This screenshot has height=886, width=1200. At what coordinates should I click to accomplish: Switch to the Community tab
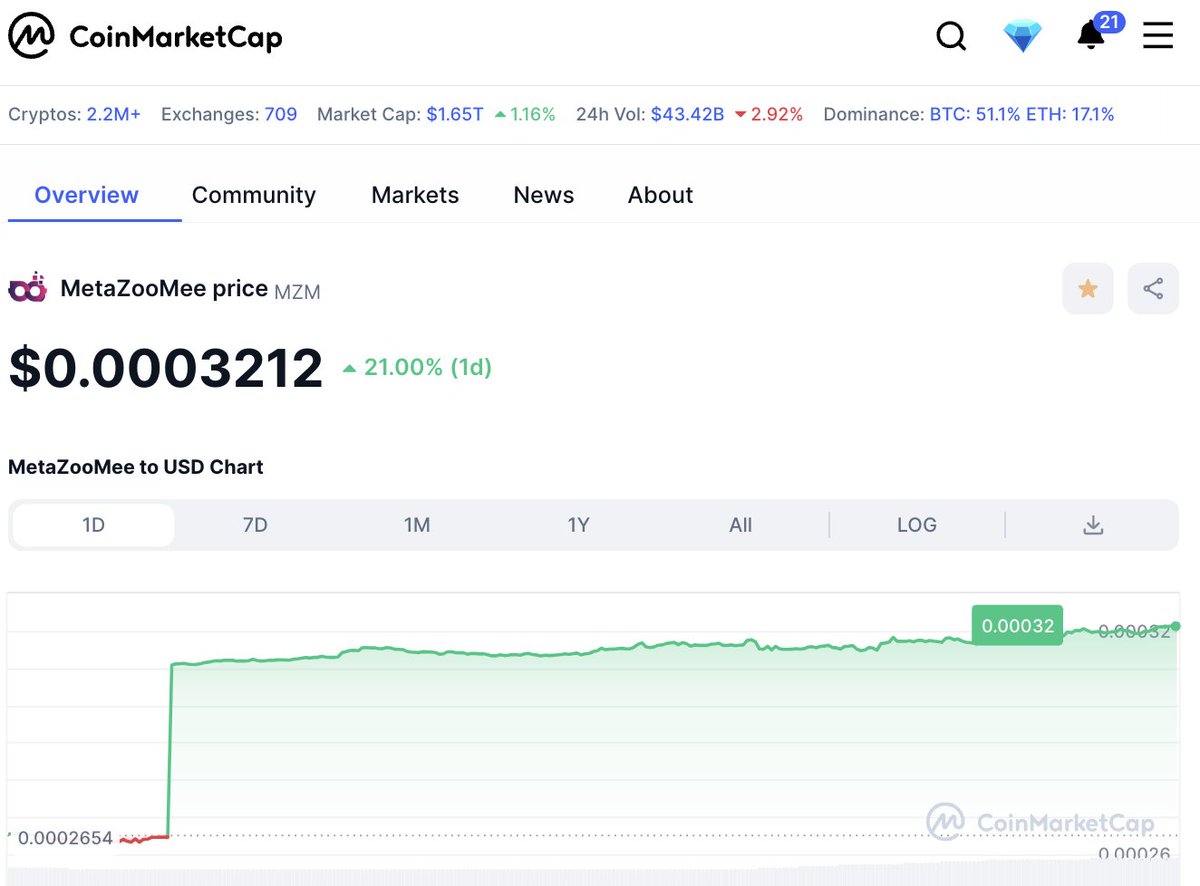click(254, 195)
